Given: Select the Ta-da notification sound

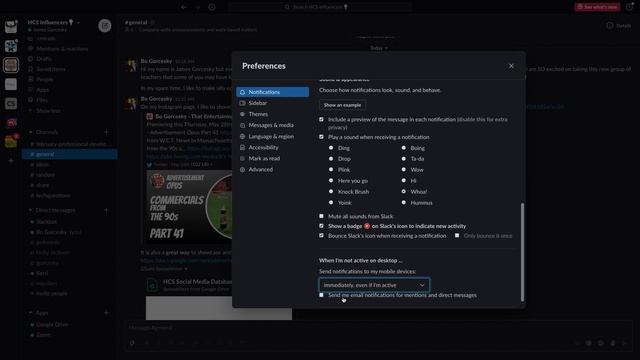Looking at the screenshot, I should tap(404, 158).
